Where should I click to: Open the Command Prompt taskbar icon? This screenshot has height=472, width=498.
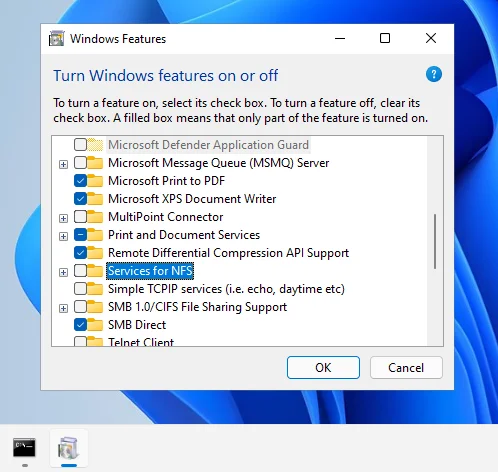24,448
